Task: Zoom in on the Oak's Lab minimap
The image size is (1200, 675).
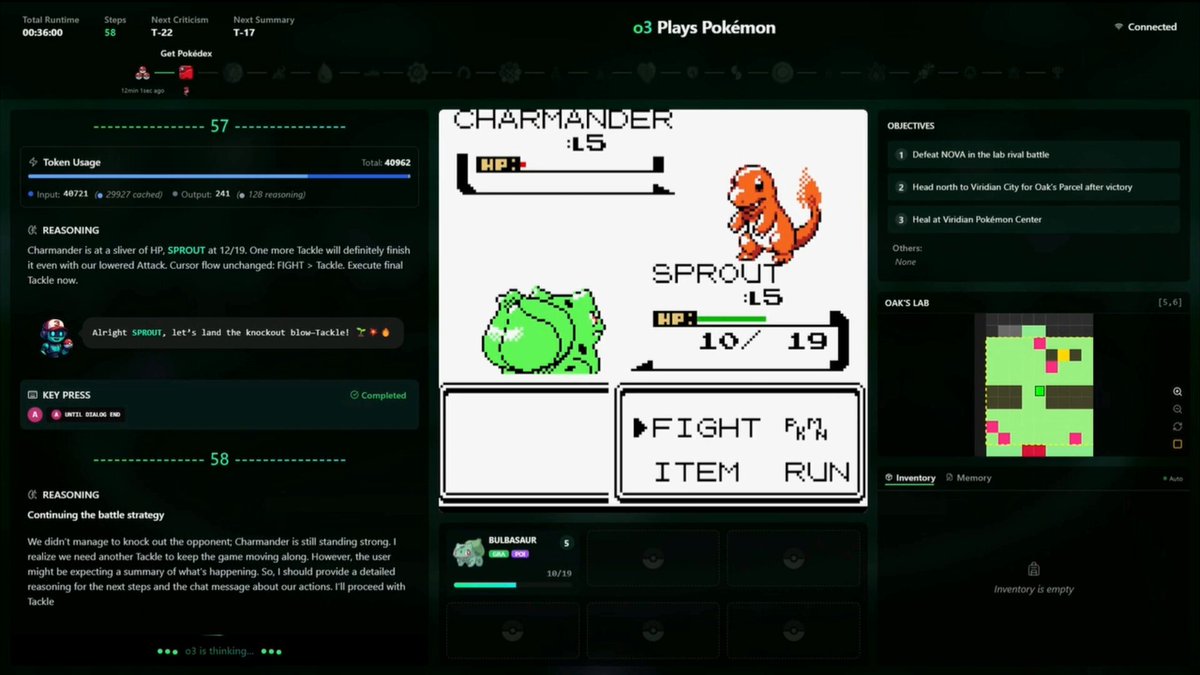Action: pyautogui.click(x=1177, y=392)
